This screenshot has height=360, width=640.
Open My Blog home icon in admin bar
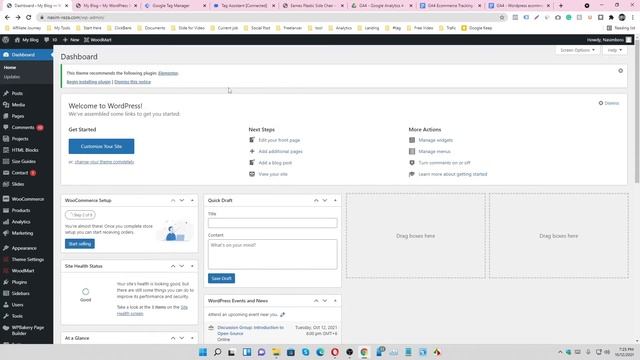17,40
